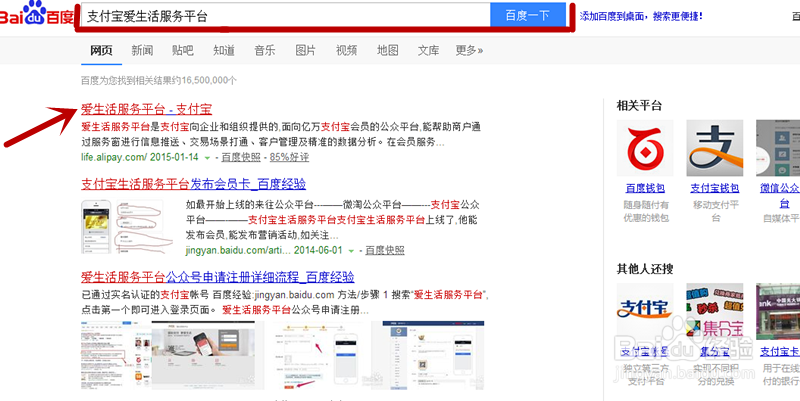
Task: Switch to the 视频 tab
Action: (346, 51)
